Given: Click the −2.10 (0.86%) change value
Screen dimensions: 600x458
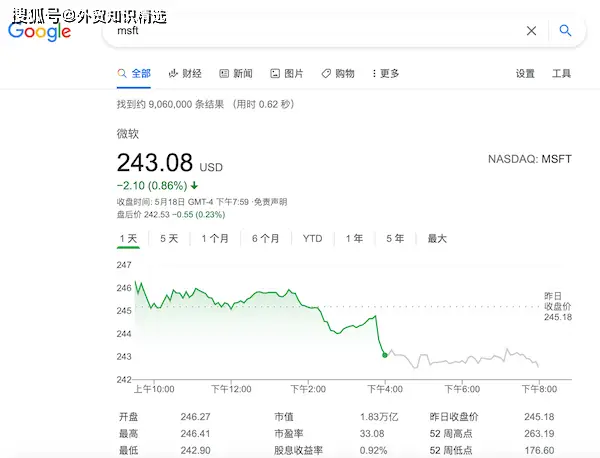Looking at the screenshot, I should [152, 186].
